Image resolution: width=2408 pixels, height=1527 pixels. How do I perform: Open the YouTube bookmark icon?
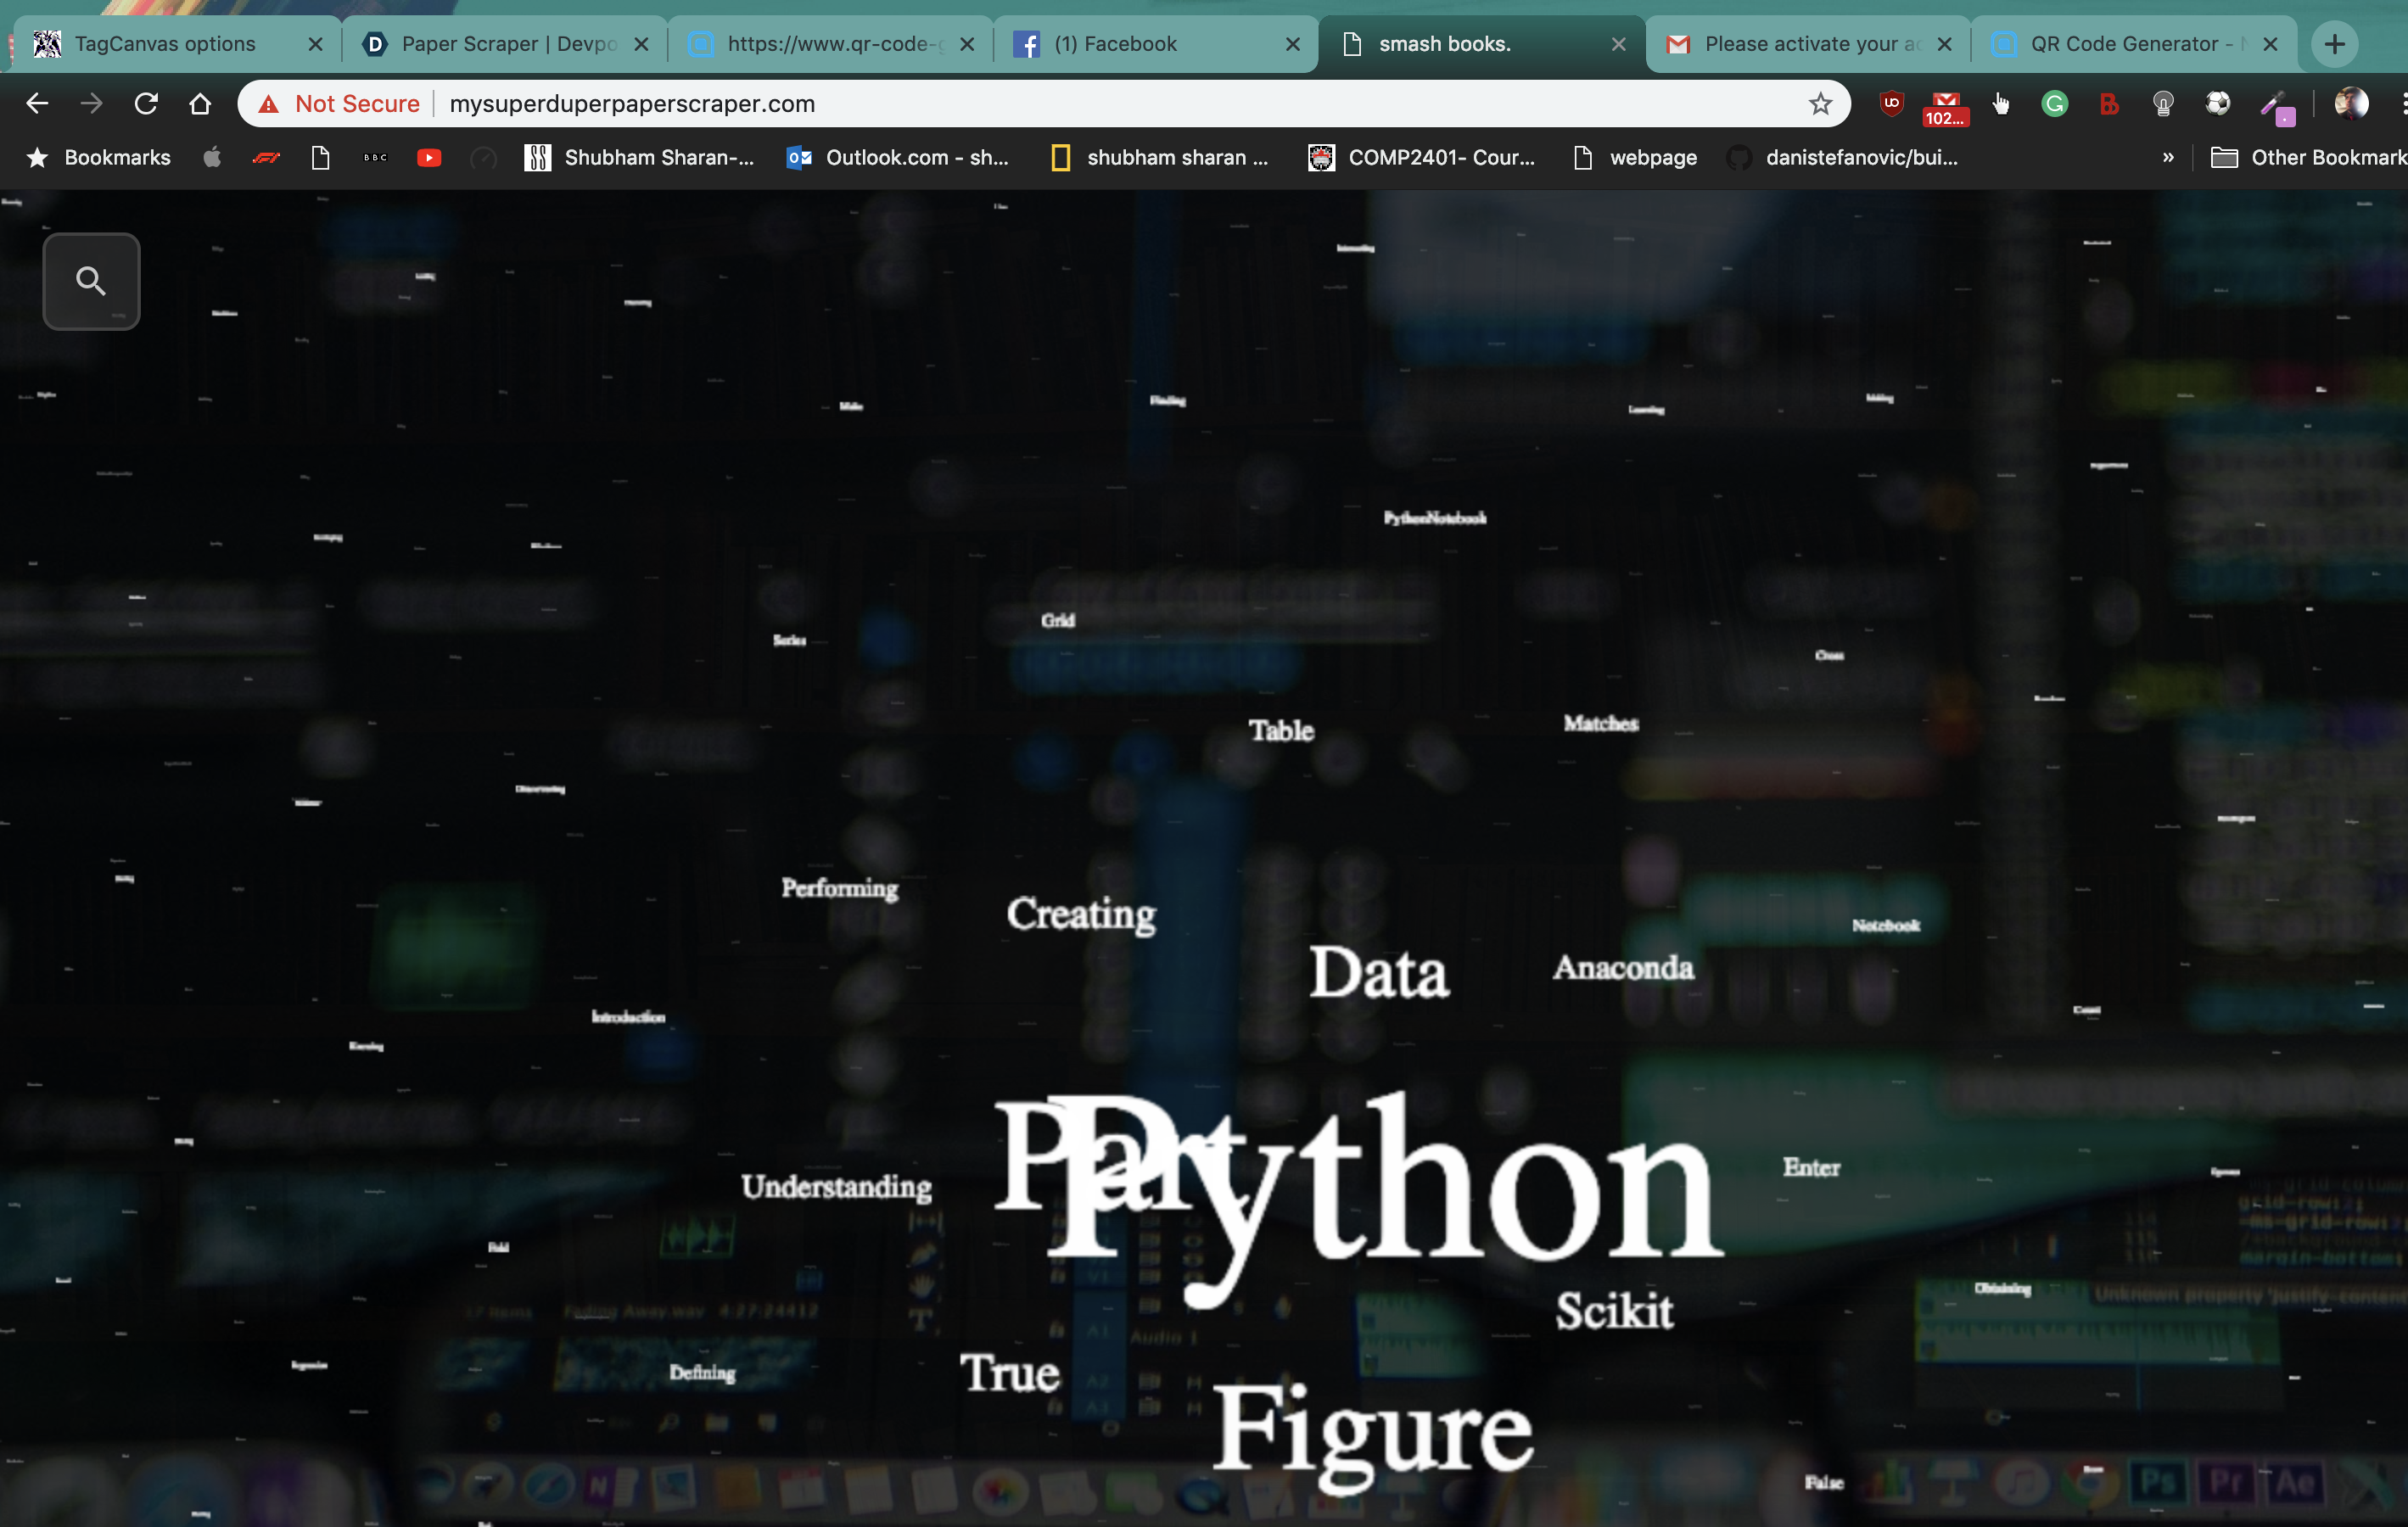point(429,157)
